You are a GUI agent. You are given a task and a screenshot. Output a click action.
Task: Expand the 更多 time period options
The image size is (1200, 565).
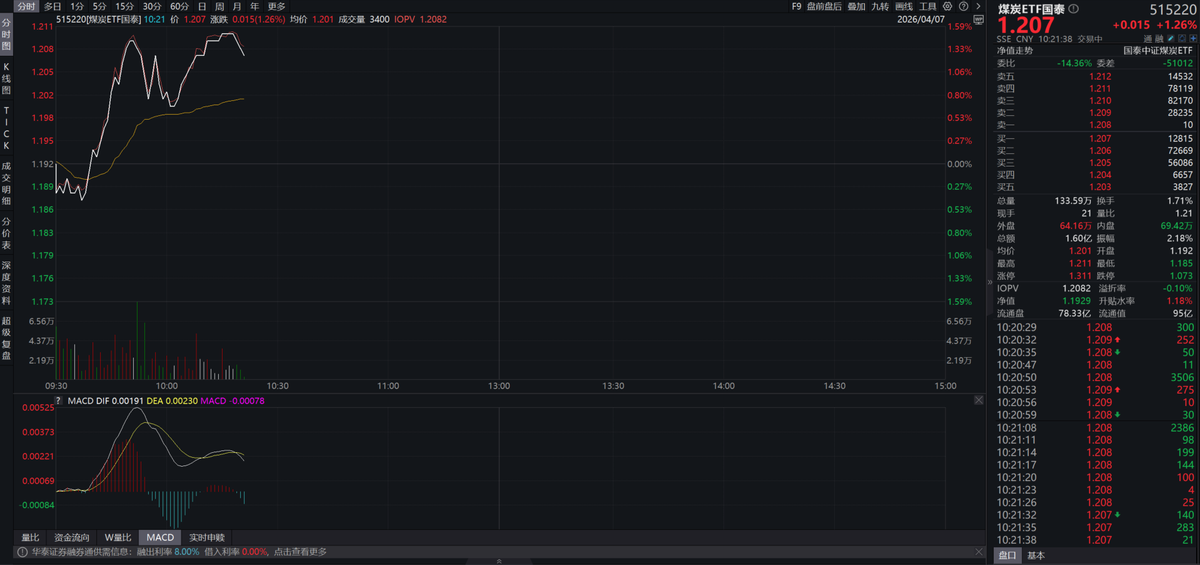click(276, 6)
